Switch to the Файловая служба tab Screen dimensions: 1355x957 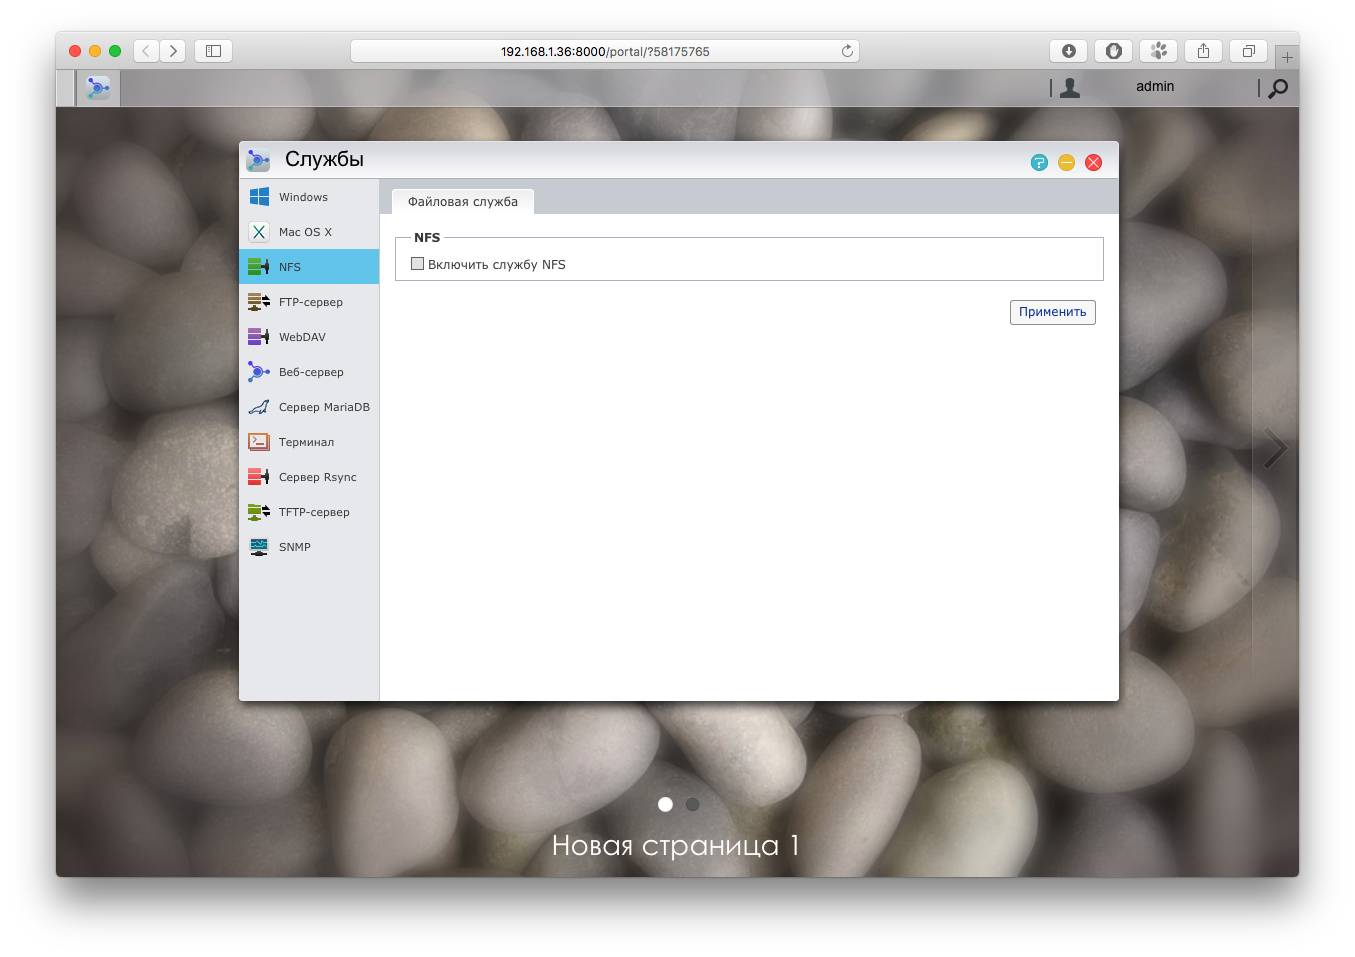[463, 201]
